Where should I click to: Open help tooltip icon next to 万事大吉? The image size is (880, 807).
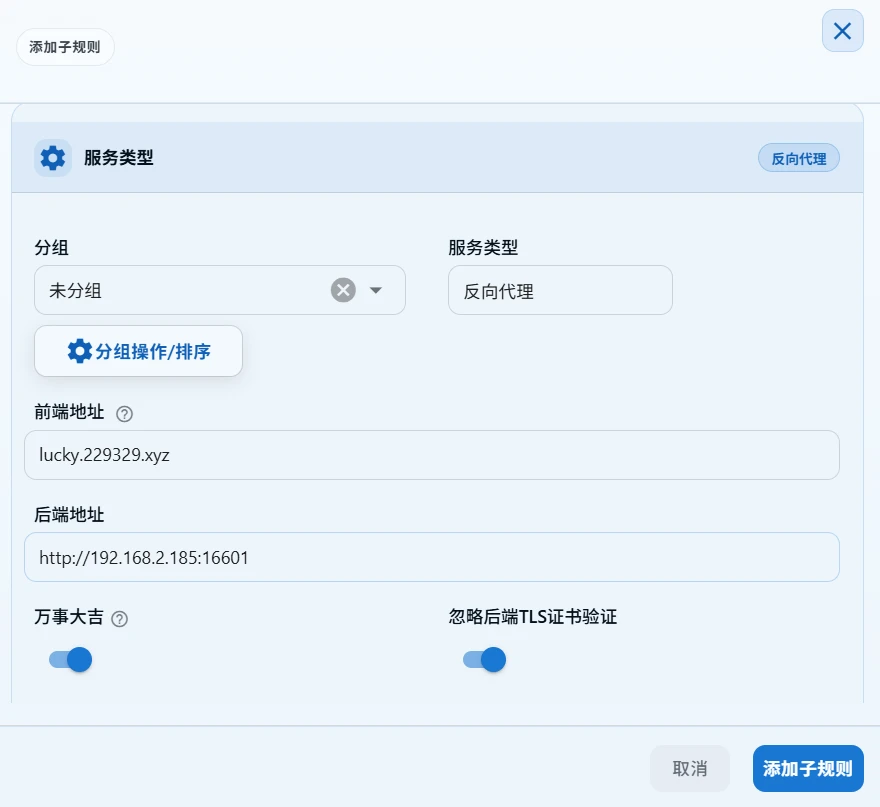[x=120, y=619]
